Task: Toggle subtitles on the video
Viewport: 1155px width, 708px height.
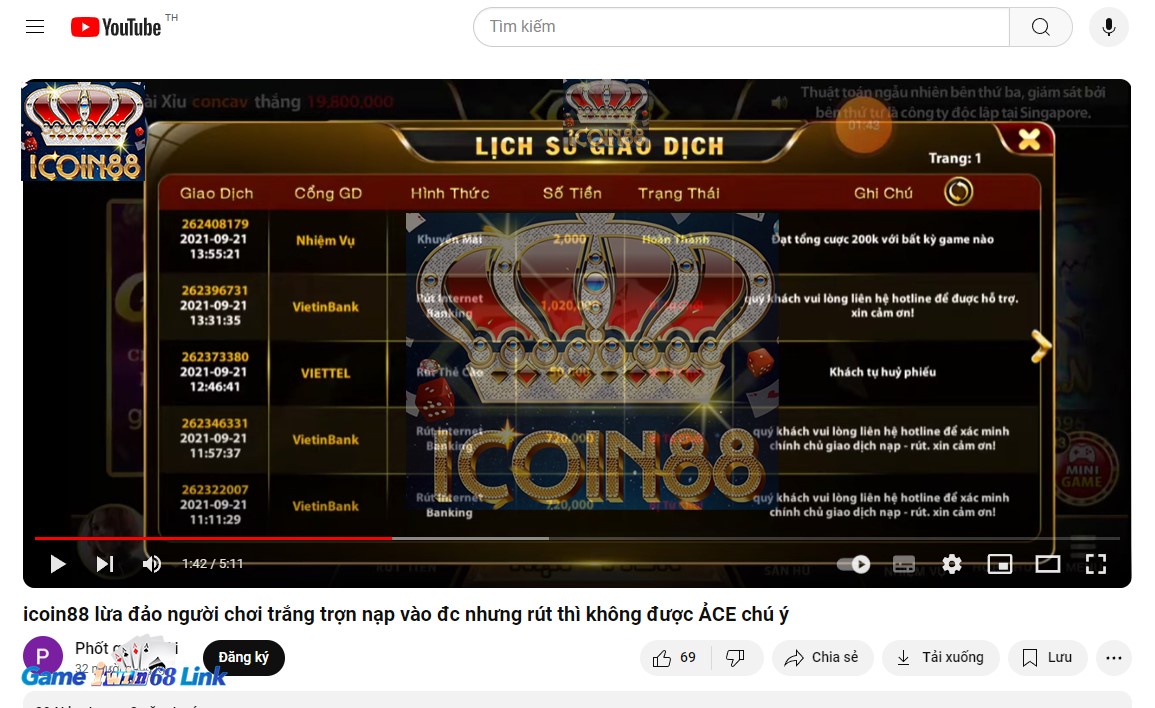Action: 903,564
